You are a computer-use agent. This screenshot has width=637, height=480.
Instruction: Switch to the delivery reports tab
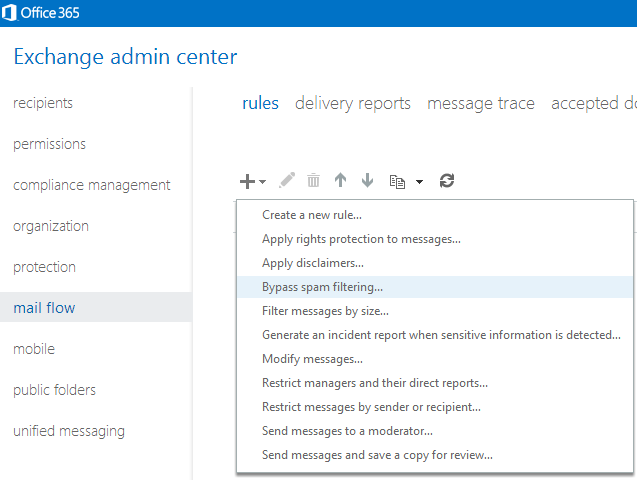(x=352, y=103)
